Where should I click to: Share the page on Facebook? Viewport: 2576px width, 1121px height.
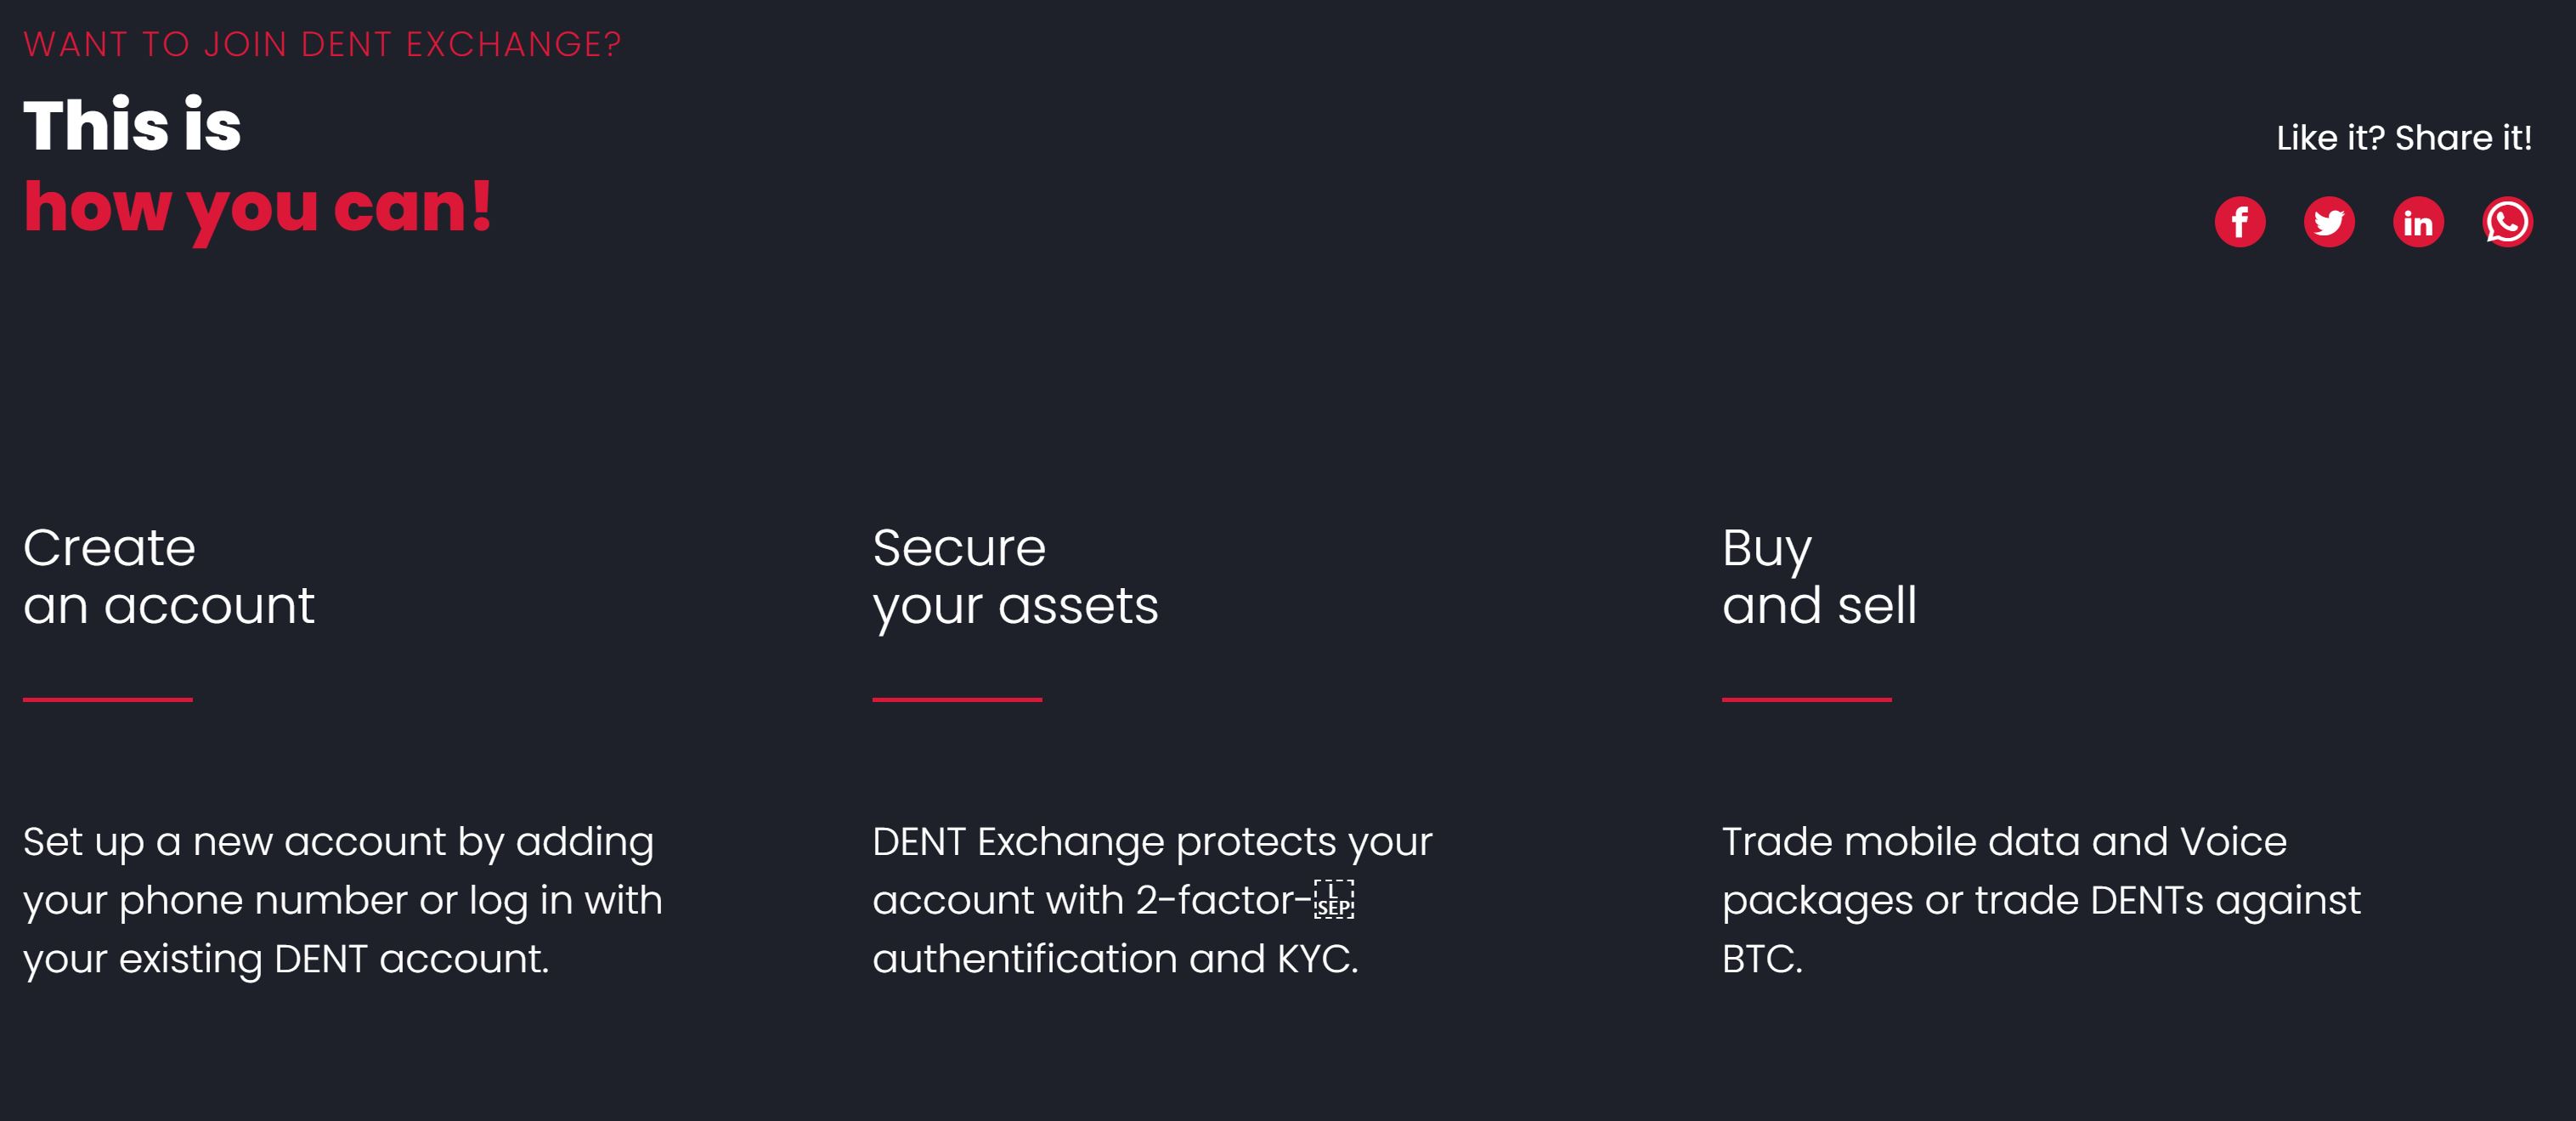point(2239,222)
